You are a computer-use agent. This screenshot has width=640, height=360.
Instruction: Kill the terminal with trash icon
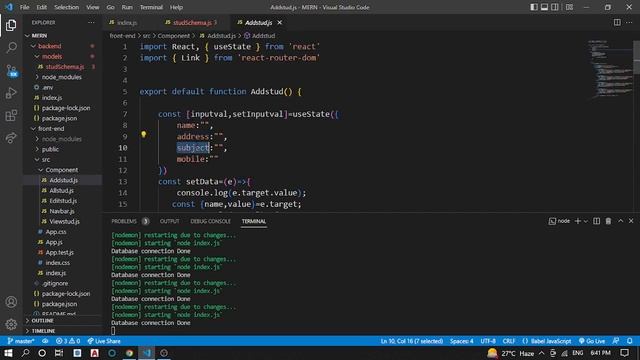[x=608, y=221]
